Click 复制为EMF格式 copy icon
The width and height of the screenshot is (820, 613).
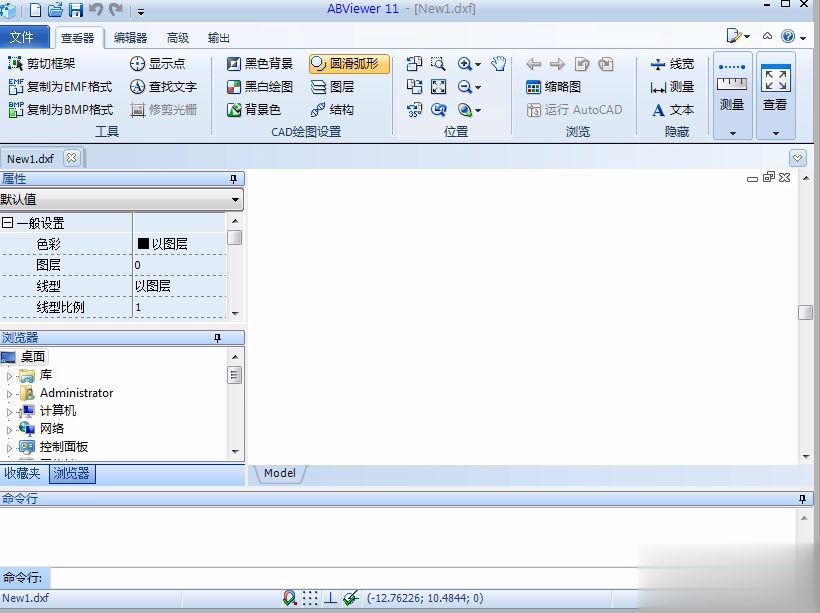(x=16, y=87)
